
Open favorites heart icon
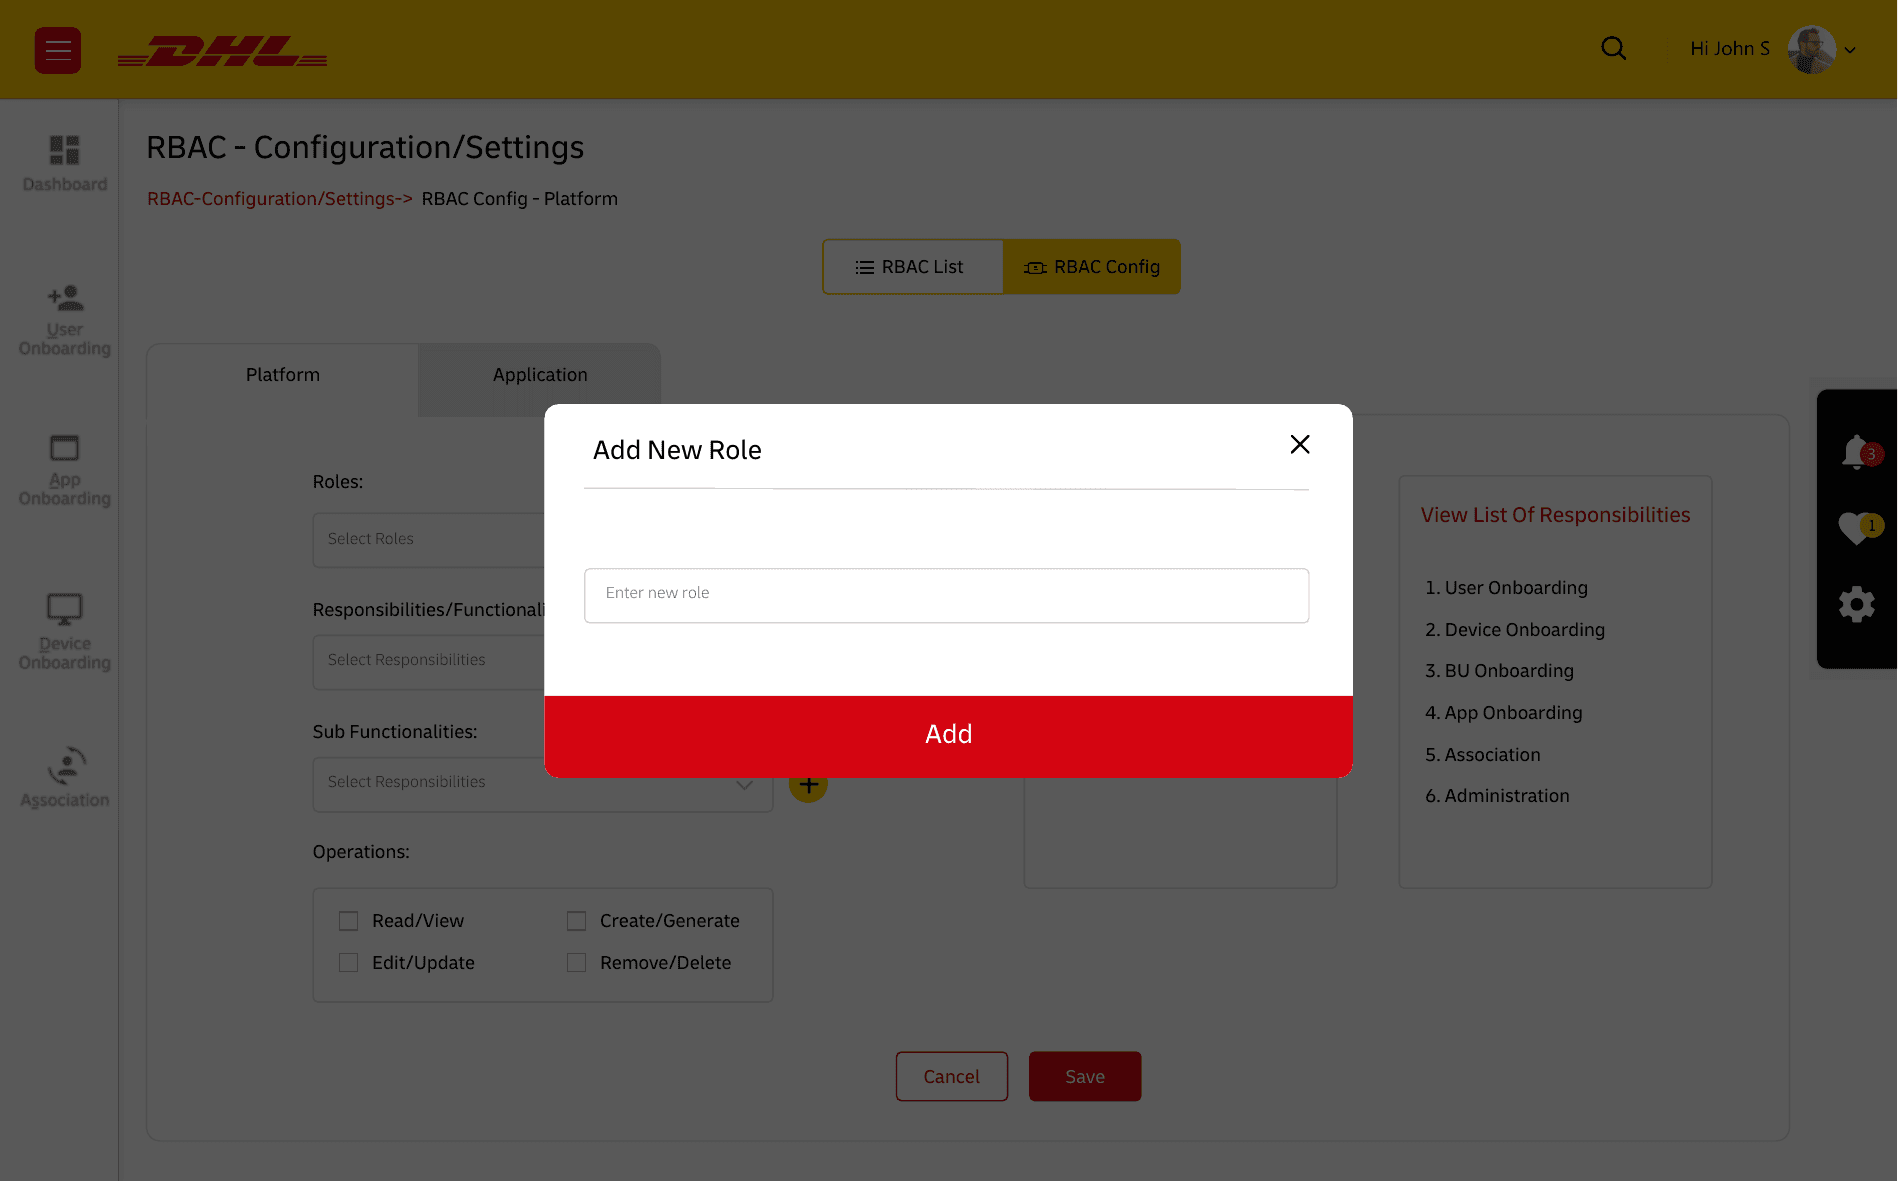tap(1859, 527)
